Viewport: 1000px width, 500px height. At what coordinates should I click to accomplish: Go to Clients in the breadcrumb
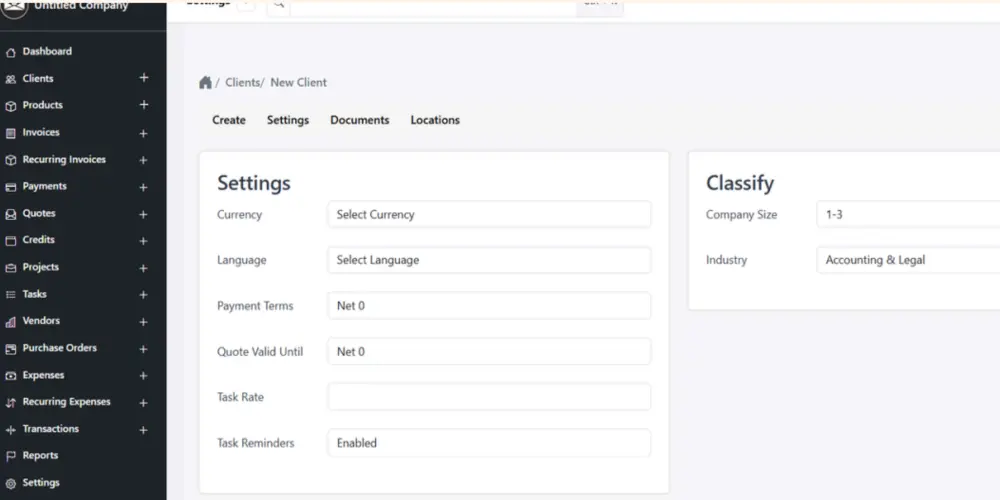click(242, 82)
